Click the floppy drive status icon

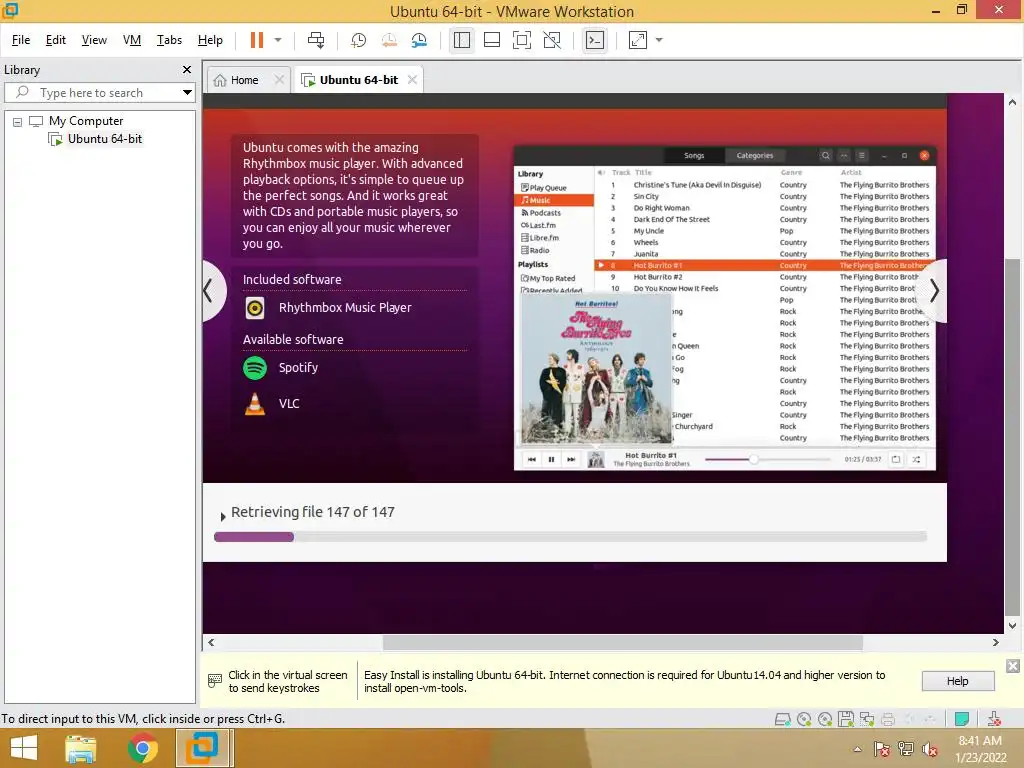[x=846, y=719]
